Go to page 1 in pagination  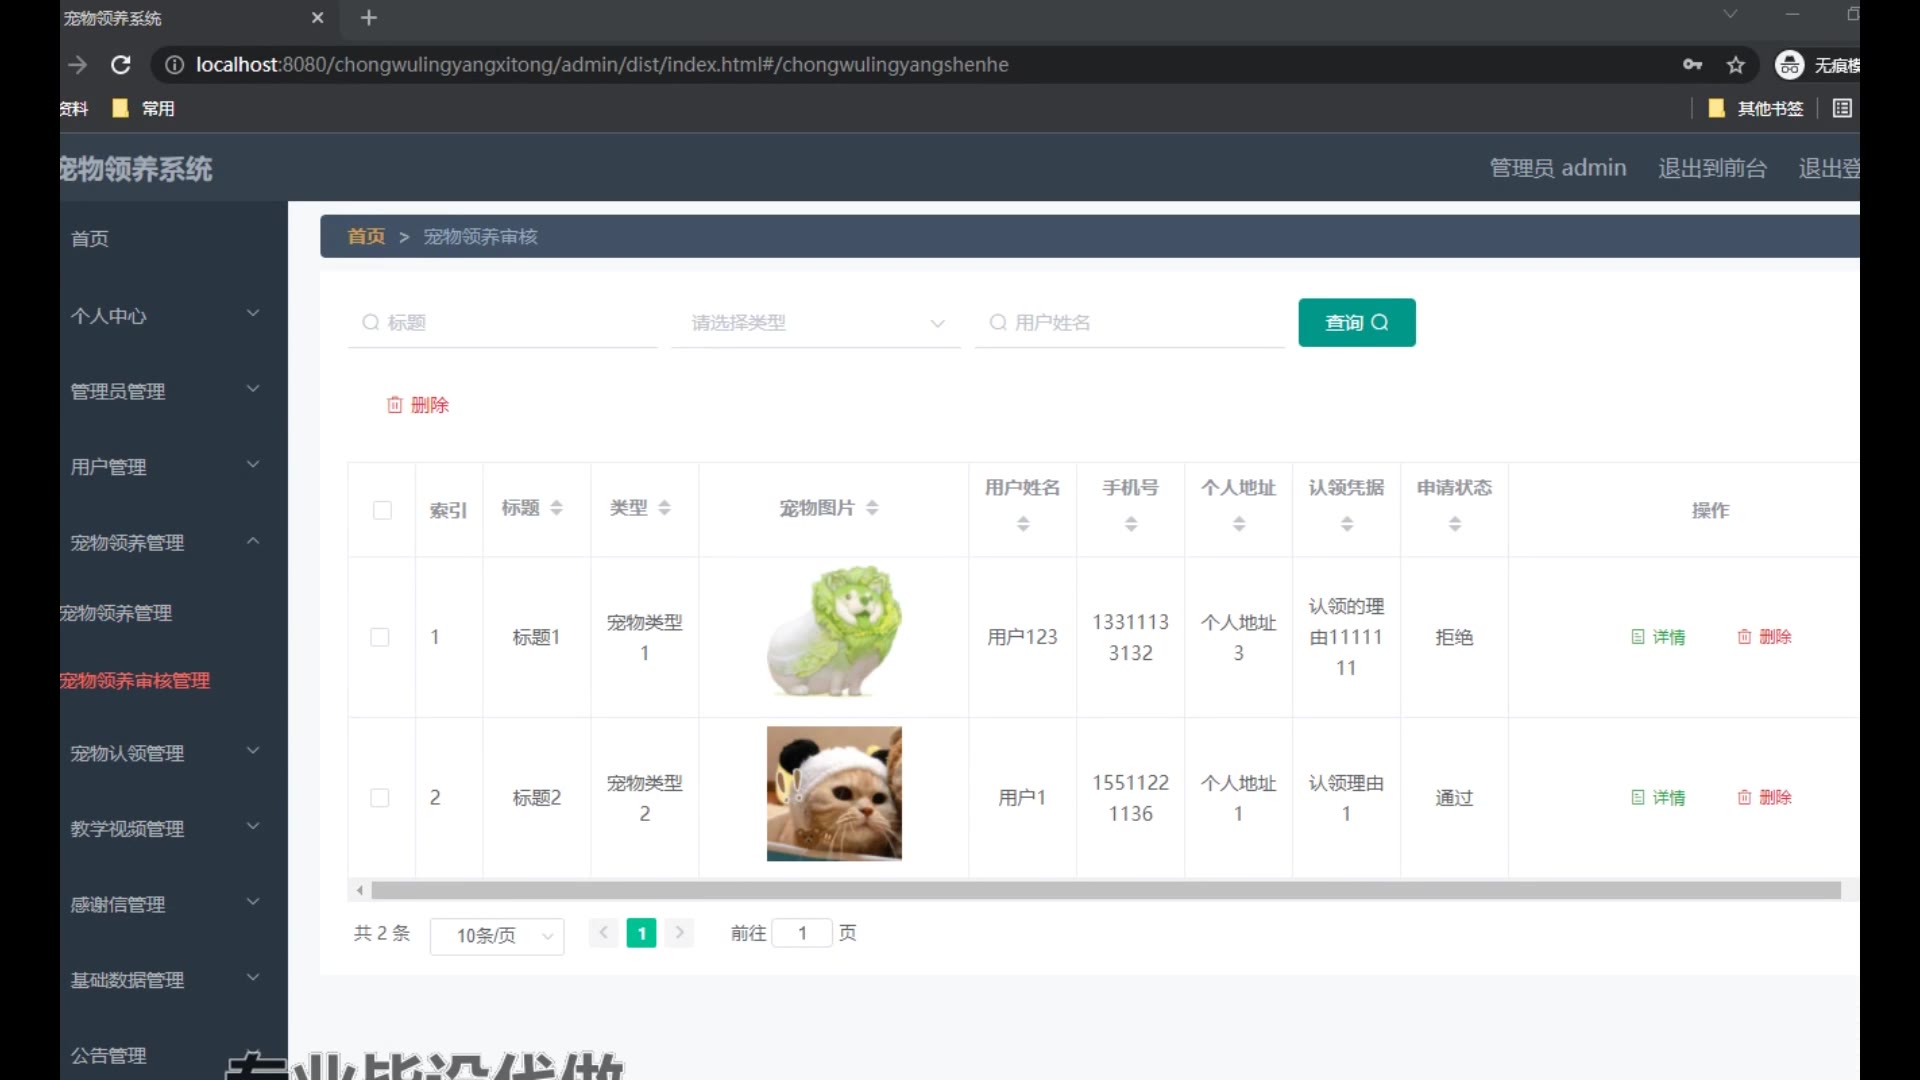[x=641, y=934]
